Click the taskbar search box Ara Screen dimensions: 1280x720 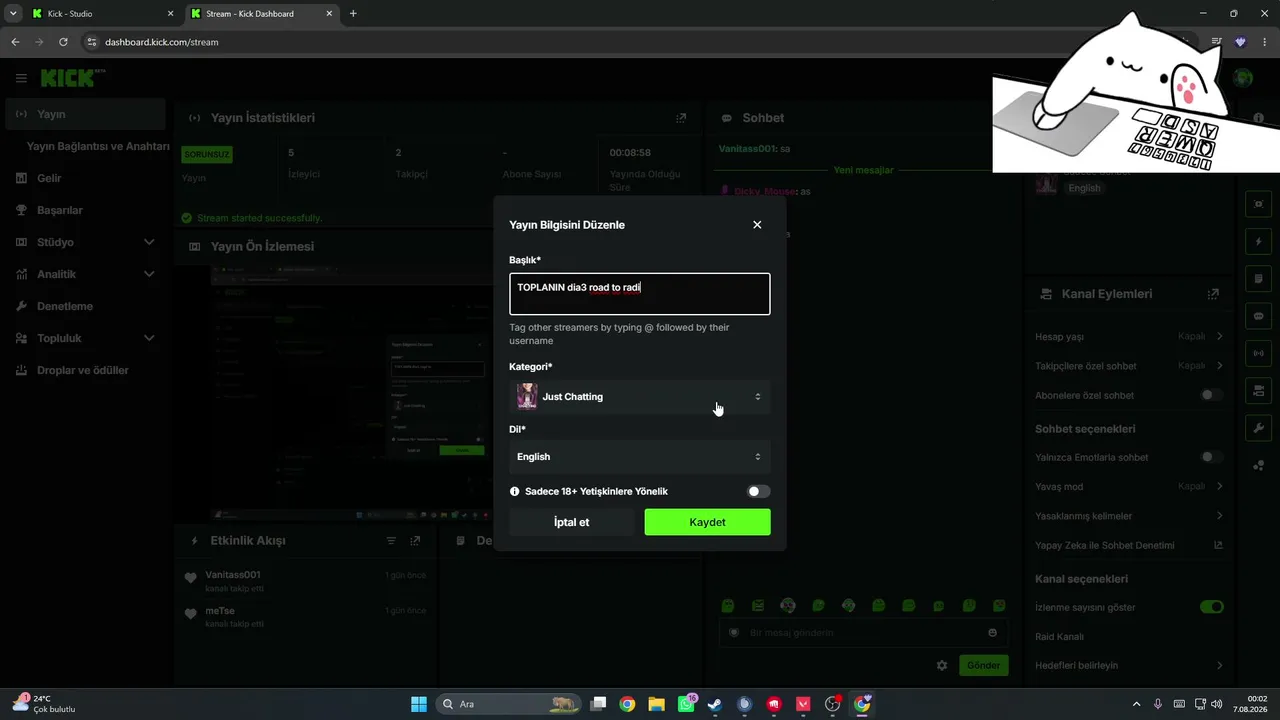tap(509, 704)
